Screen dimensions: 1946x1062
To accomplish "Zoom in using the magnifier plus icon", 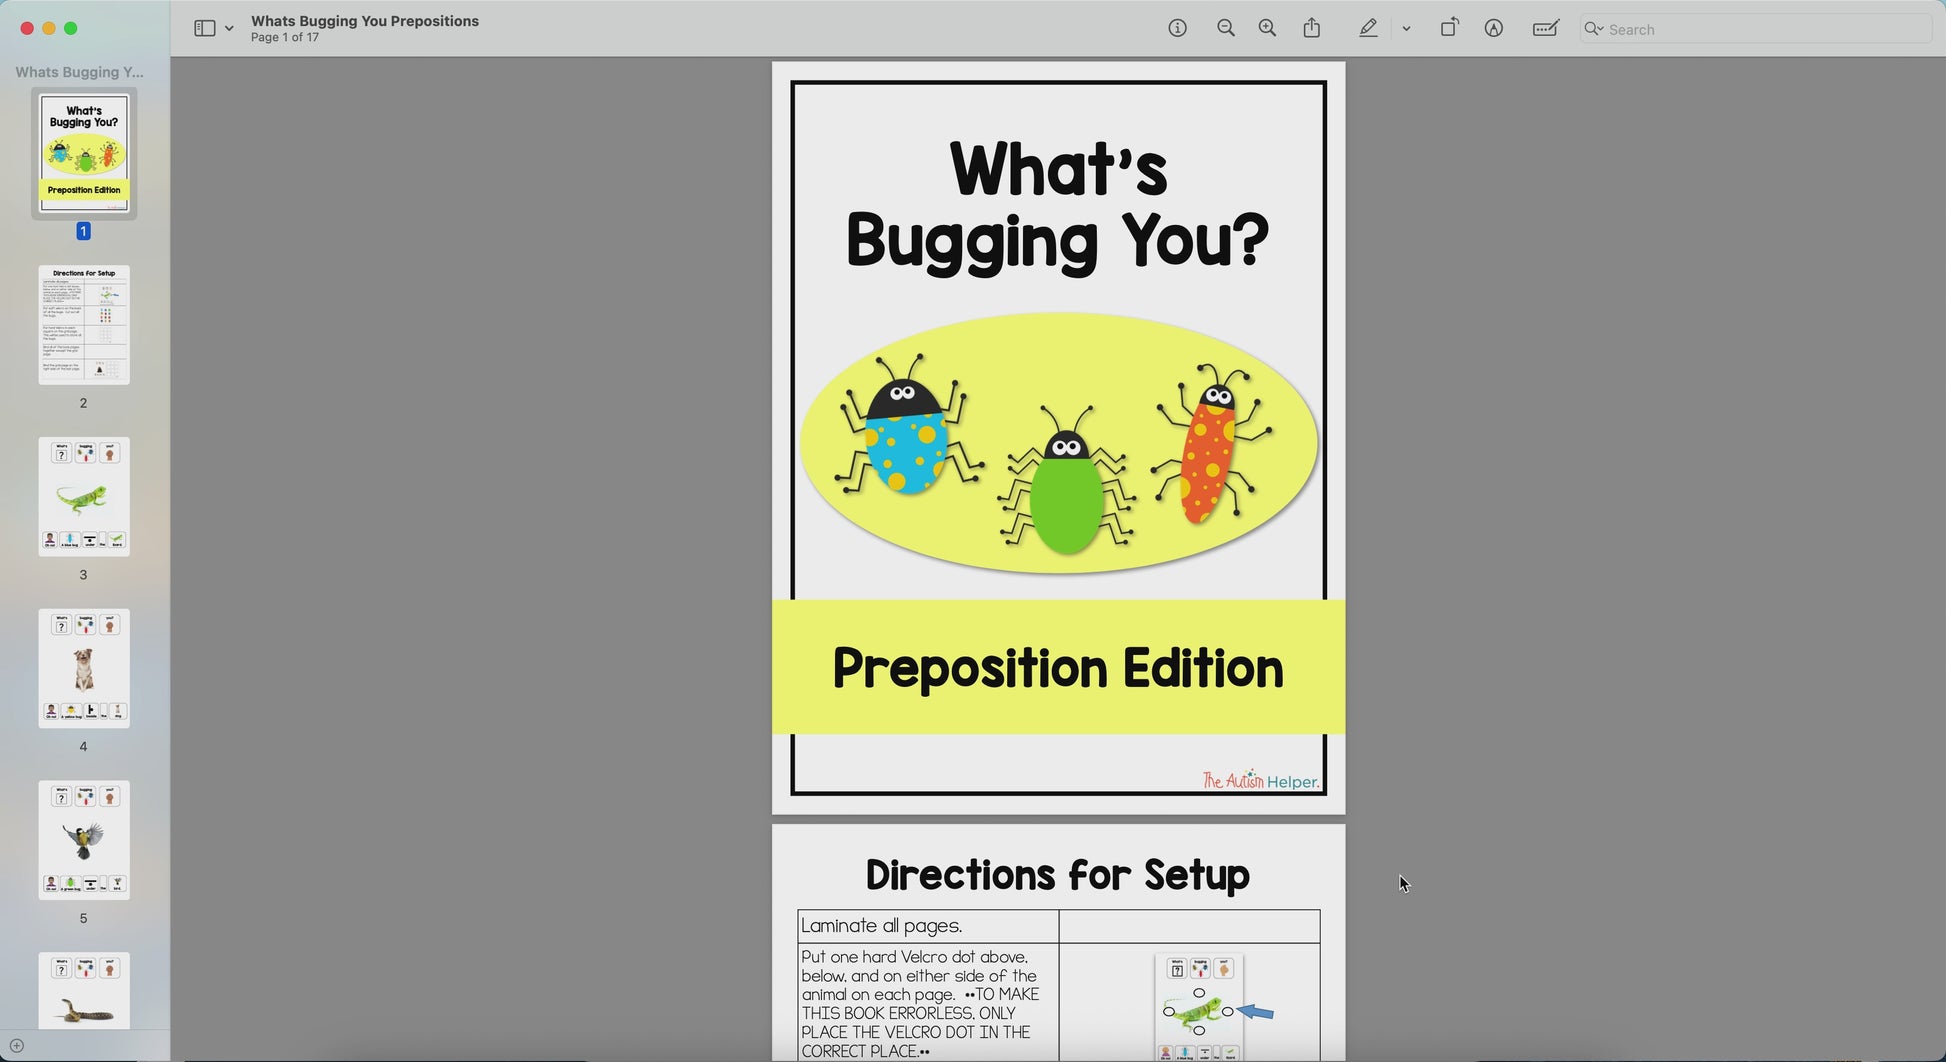I will 1267,29.
